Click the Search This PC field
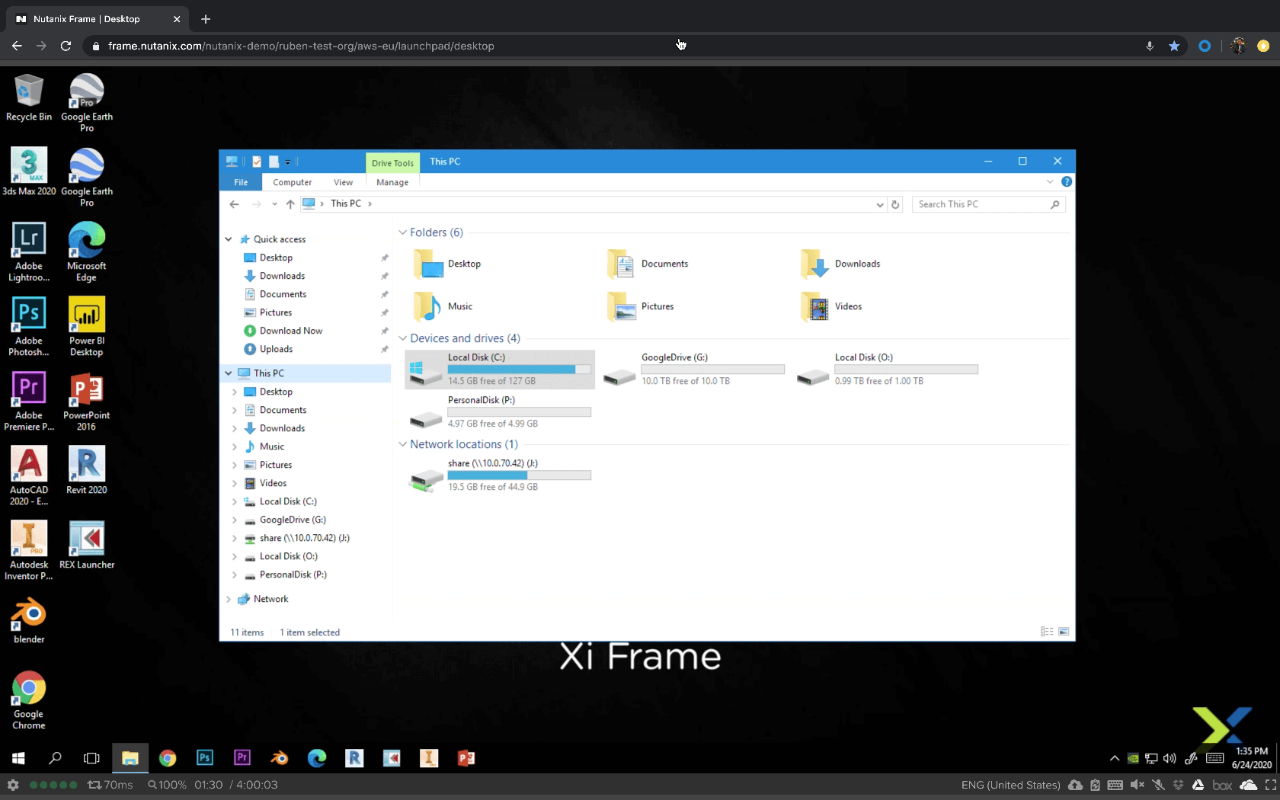The height and width of the screenshot is (800, 1280). (980, 204)
